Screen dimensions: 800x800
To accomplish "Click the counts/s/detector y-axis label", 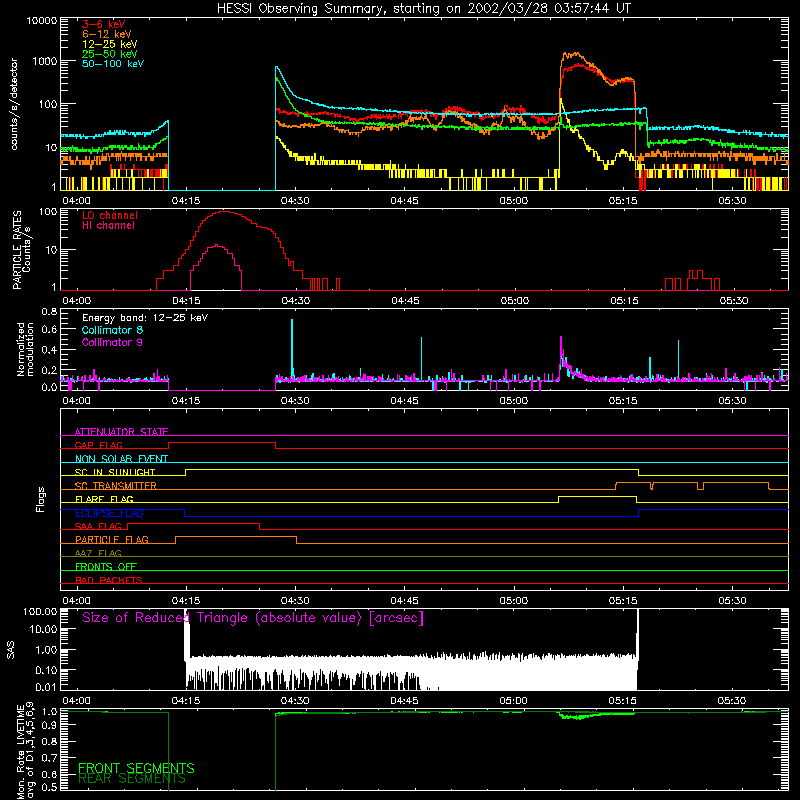I will [x=14, y=104].
